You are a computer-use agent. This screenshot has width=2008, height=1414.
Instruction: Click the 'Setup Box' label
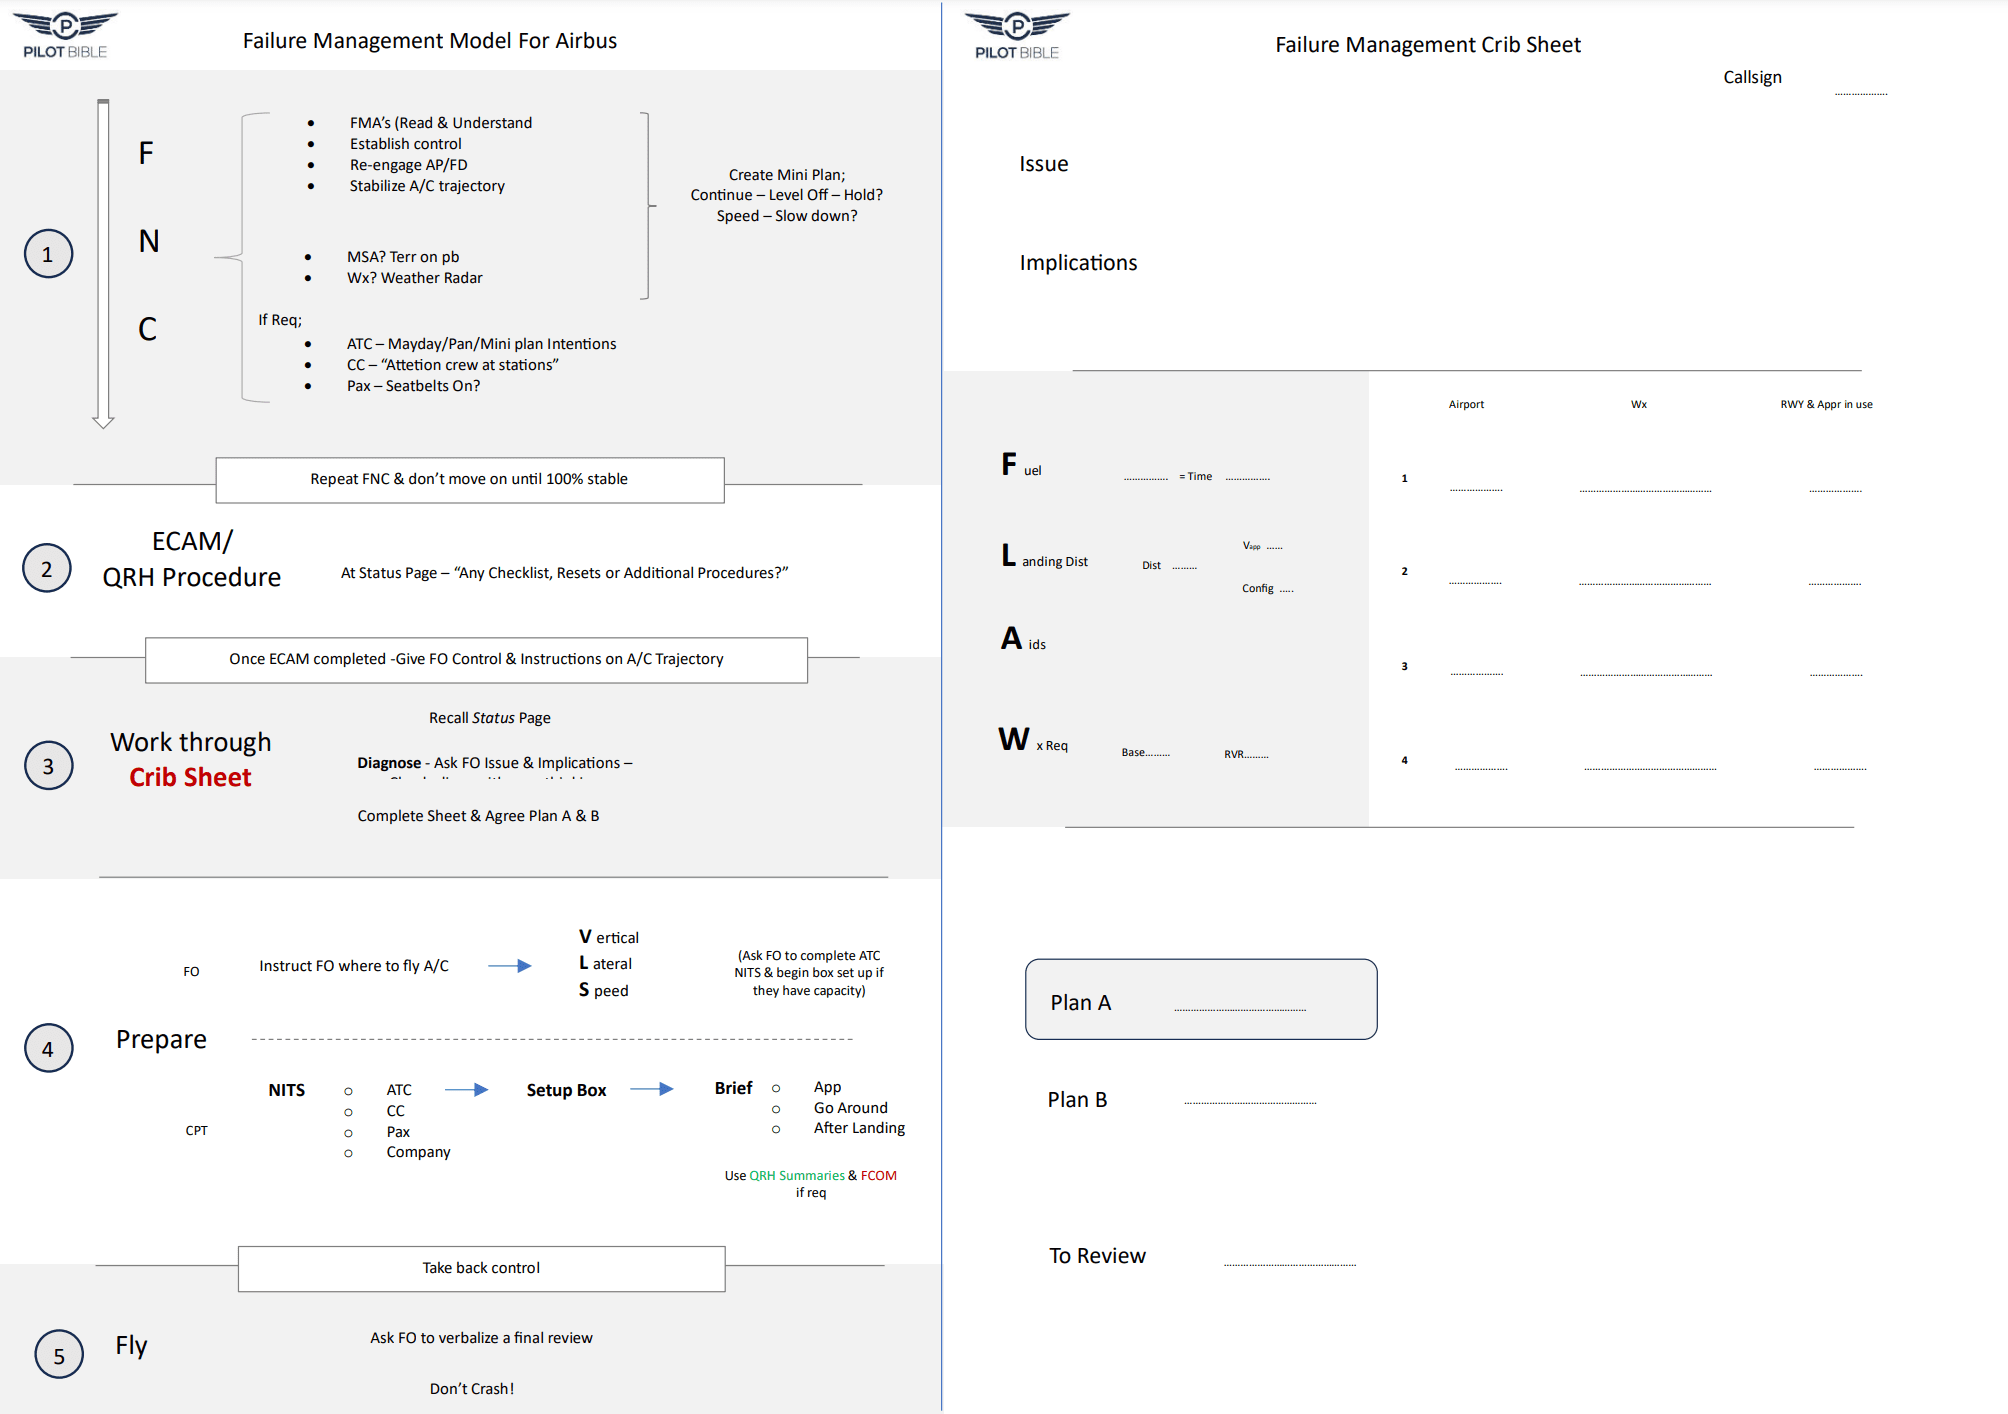click(566, 1090)
